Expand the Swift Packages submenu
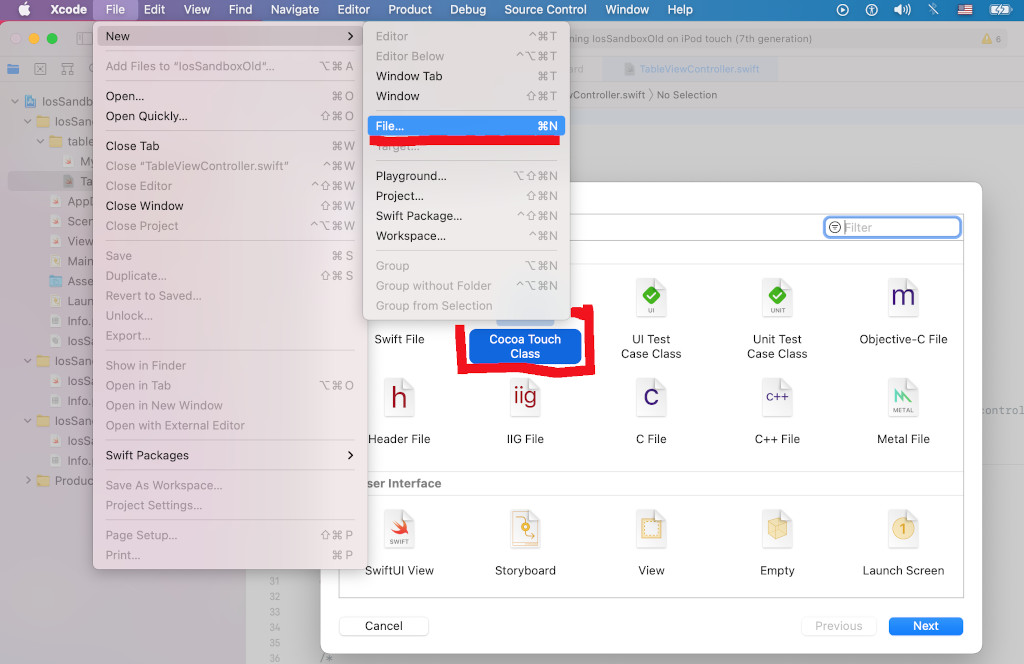Viewport: 1024px width, 664px height. click(230, 455)
